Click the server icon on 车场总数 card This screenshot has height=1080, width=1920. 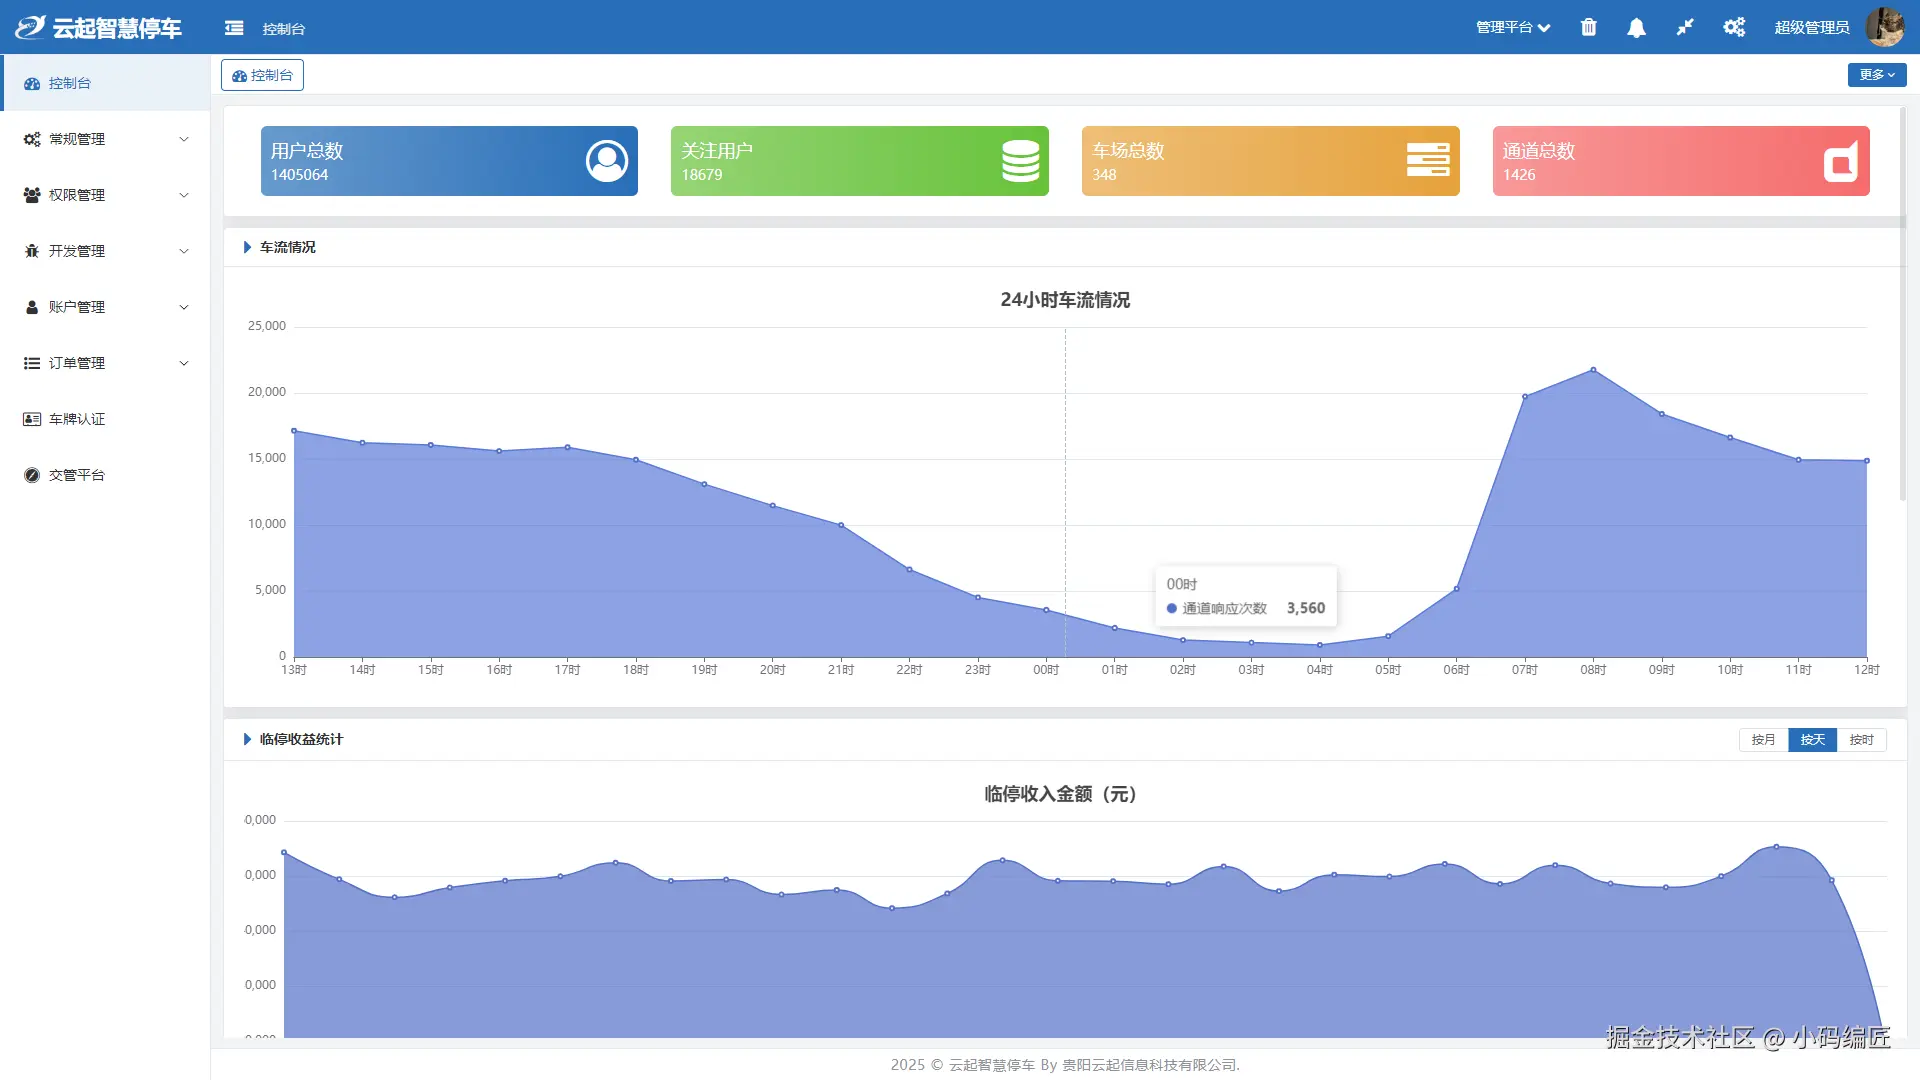click(1427, 160)
